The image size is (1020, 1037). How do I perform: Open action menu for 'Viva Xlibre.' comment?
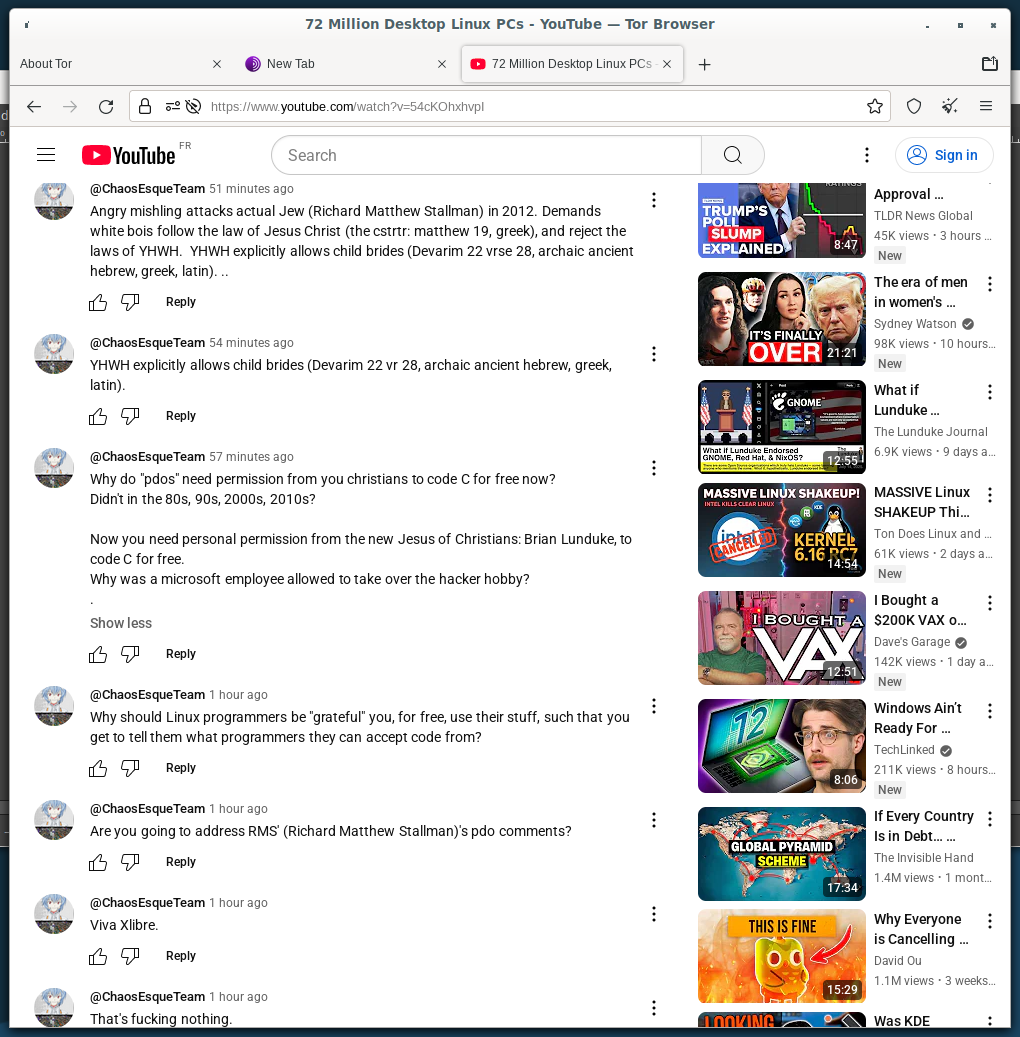pos(654,914)
